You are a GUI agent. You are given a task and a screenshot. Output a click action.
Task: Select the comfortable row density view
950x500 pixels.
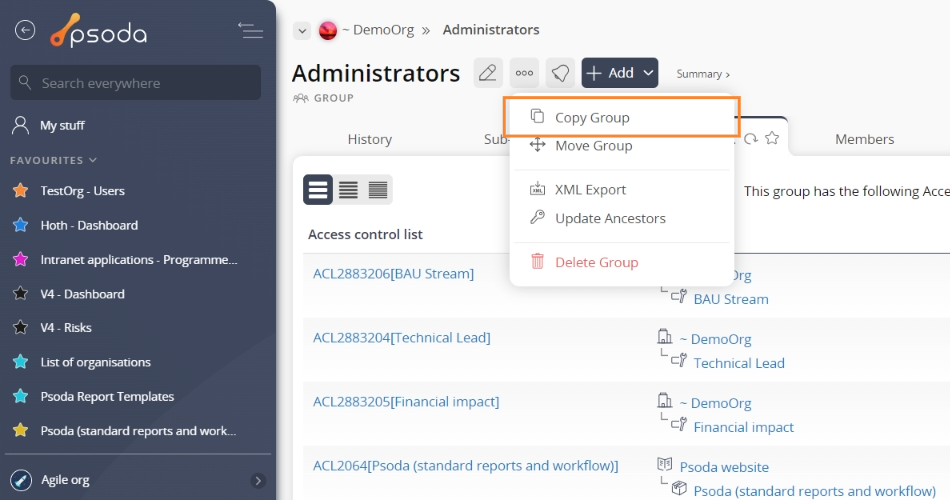pyautogui.click(x=318, y=190)
